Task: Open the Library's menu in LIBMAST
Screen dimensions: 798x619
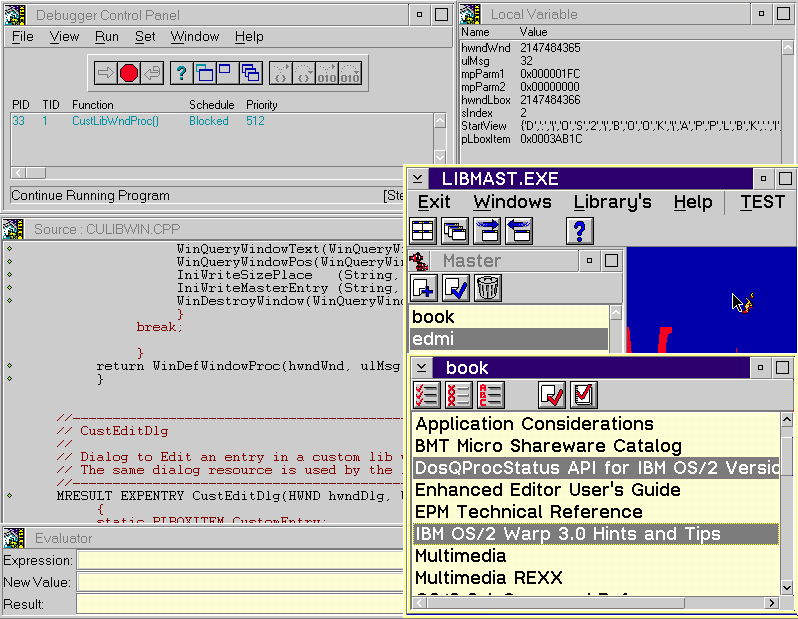Action: (612, 202)
